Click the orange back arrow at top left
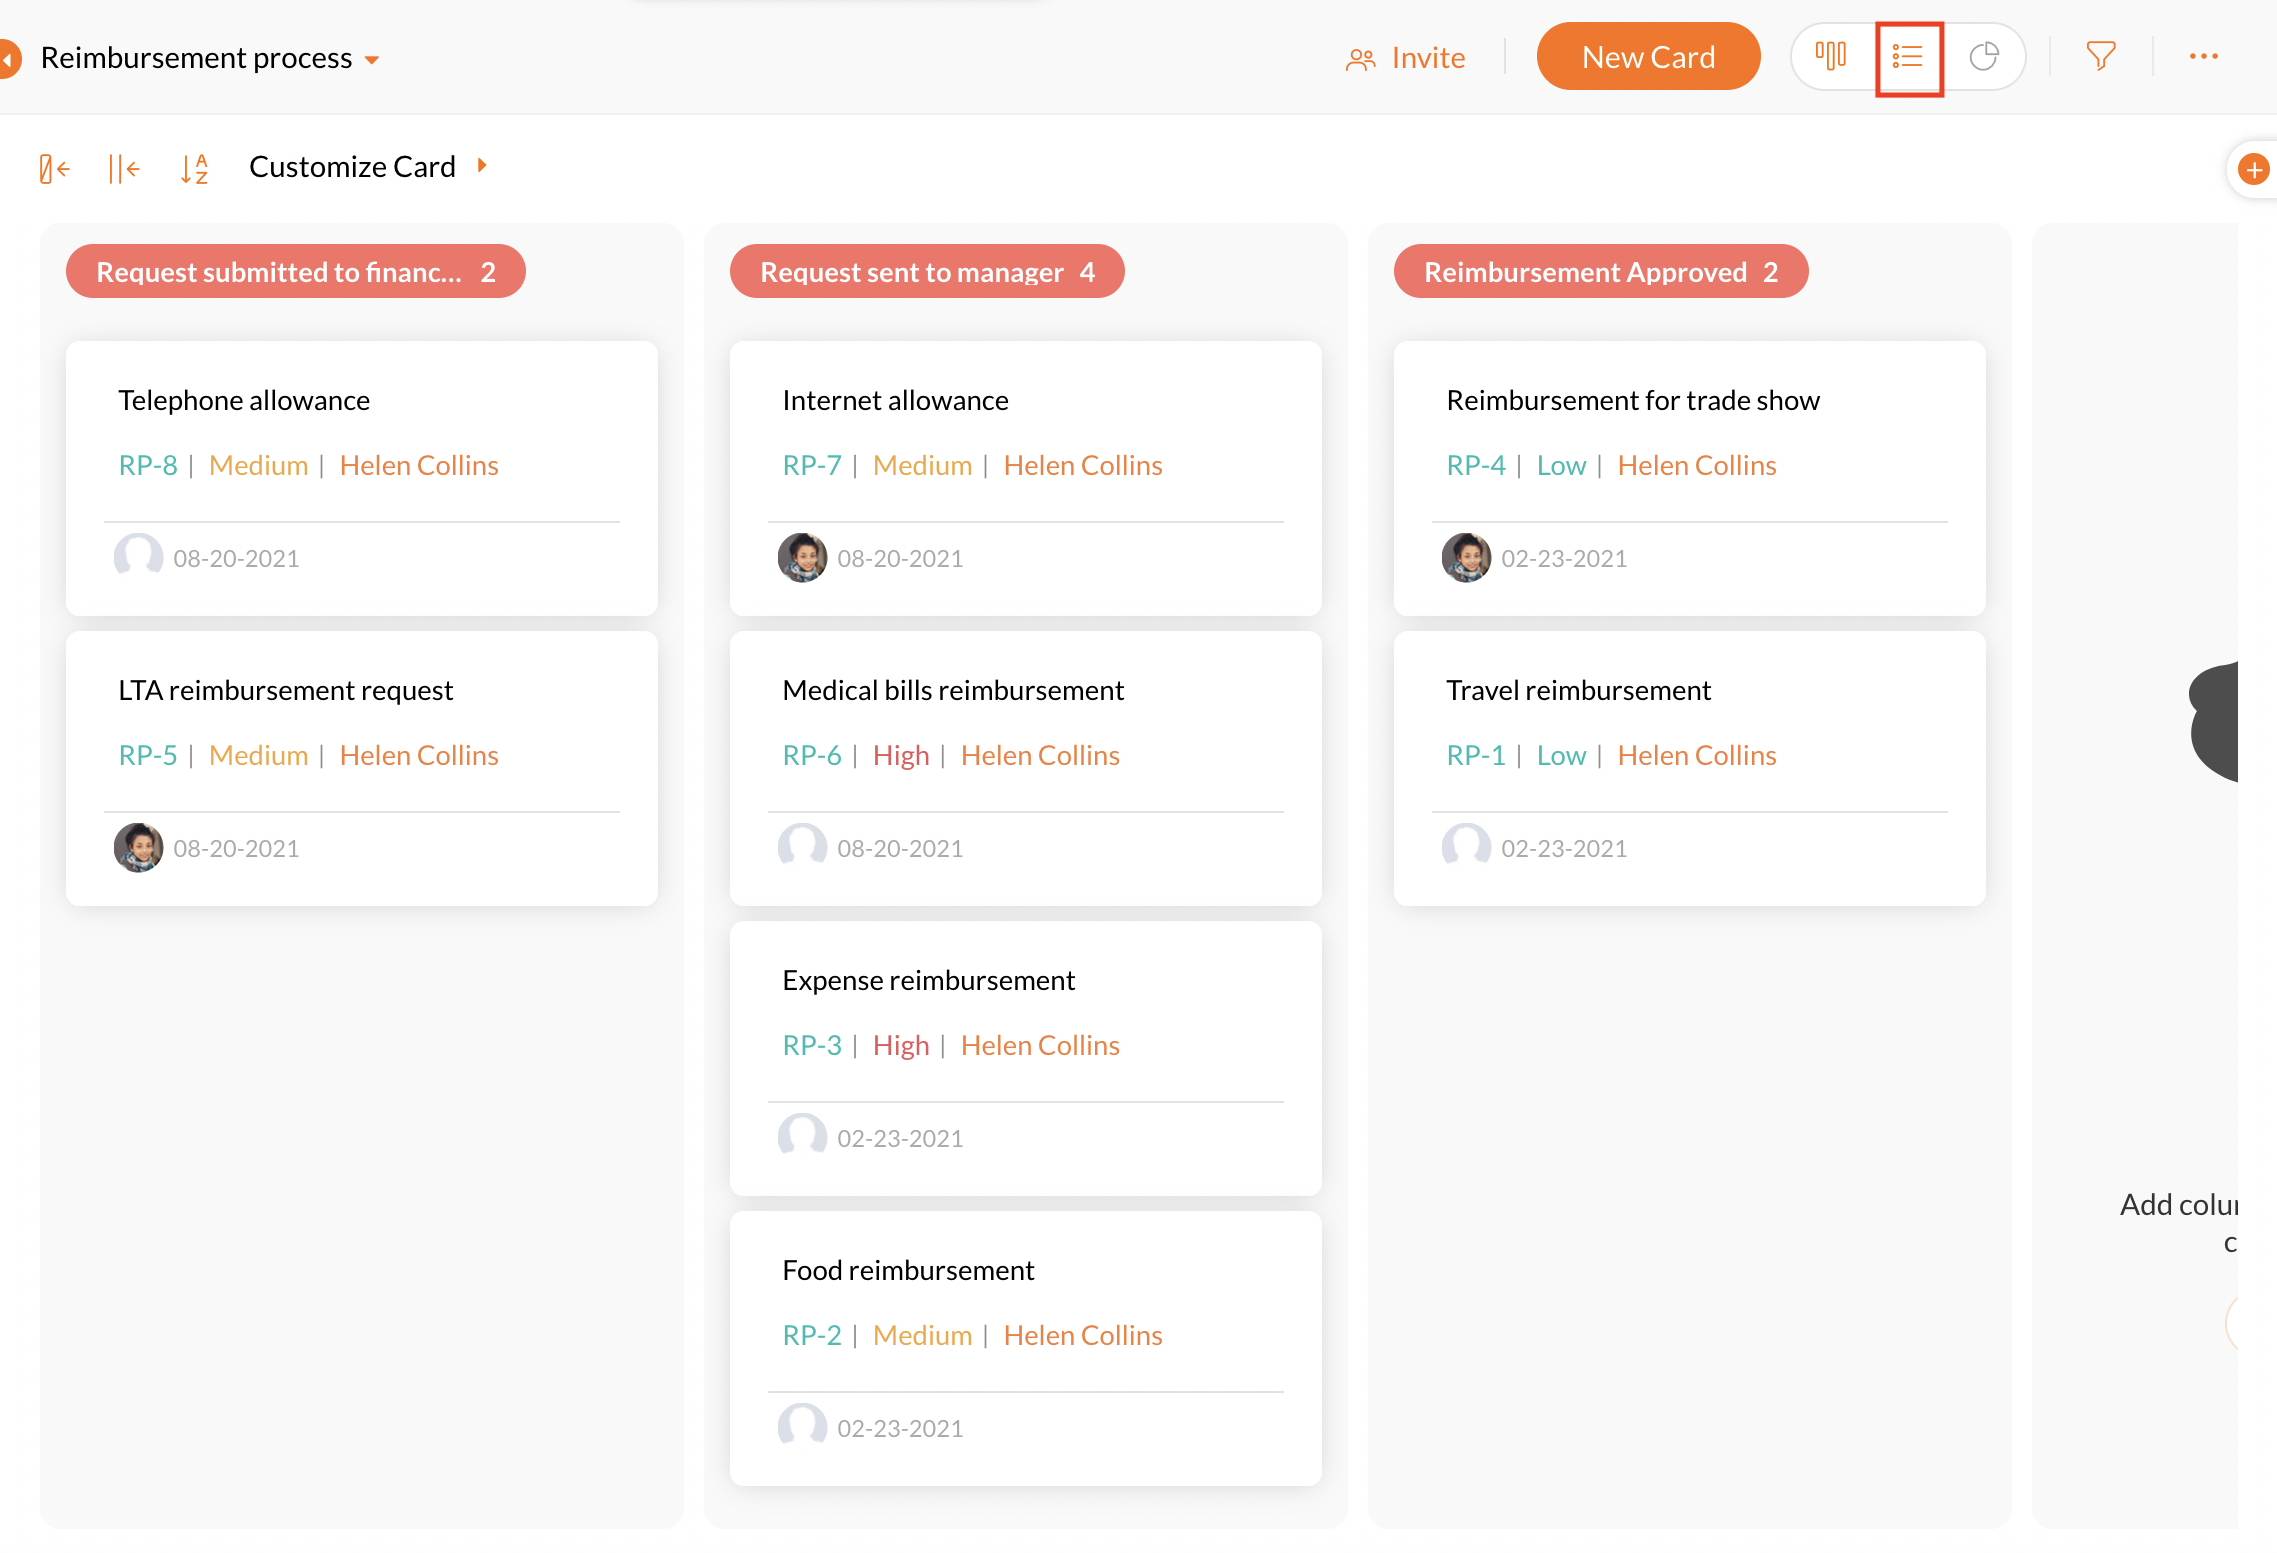 pos(8,58)
